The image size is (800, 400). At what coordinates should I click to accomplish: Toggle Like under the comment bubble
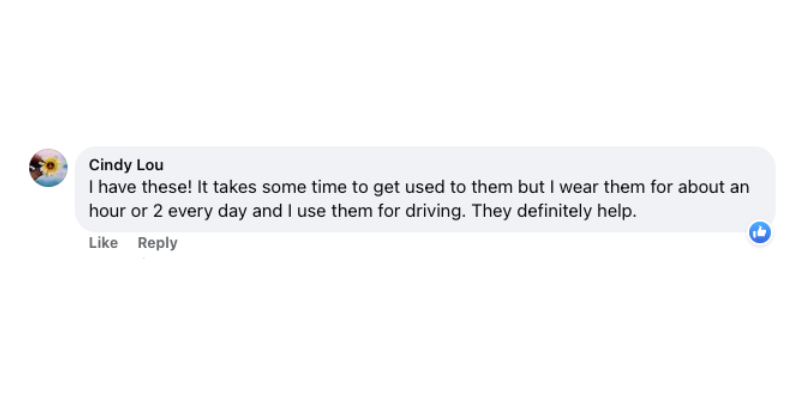103,243
